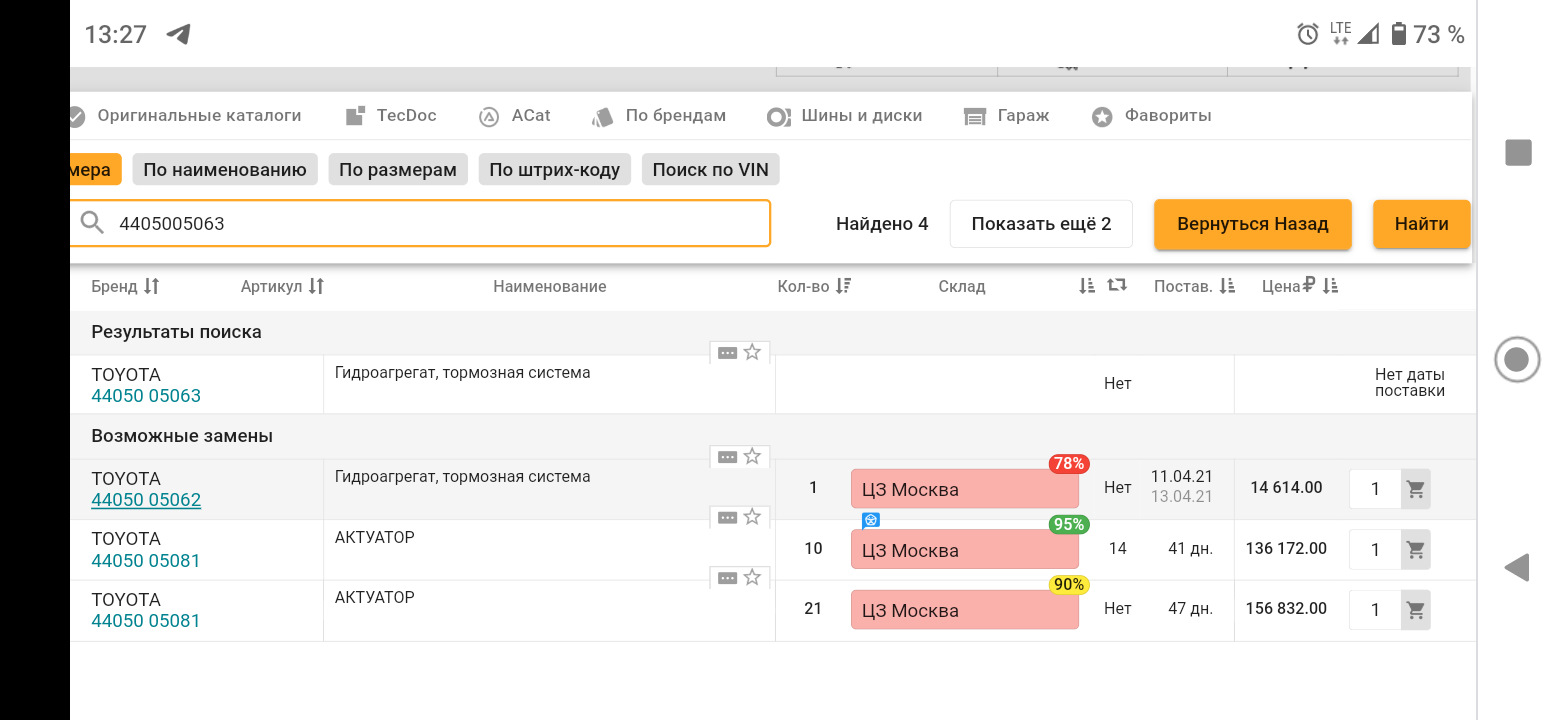Image resolution: width=1560 pixels, height=720 pixels.
Task: Click ЦЗ Москва warehouse with 95% badge
Action: click(x=965, y=550)
